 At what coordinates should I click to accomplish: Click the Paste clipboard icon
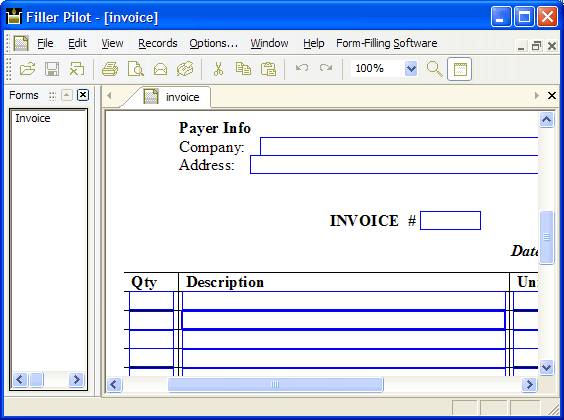[x=268, y=69]
